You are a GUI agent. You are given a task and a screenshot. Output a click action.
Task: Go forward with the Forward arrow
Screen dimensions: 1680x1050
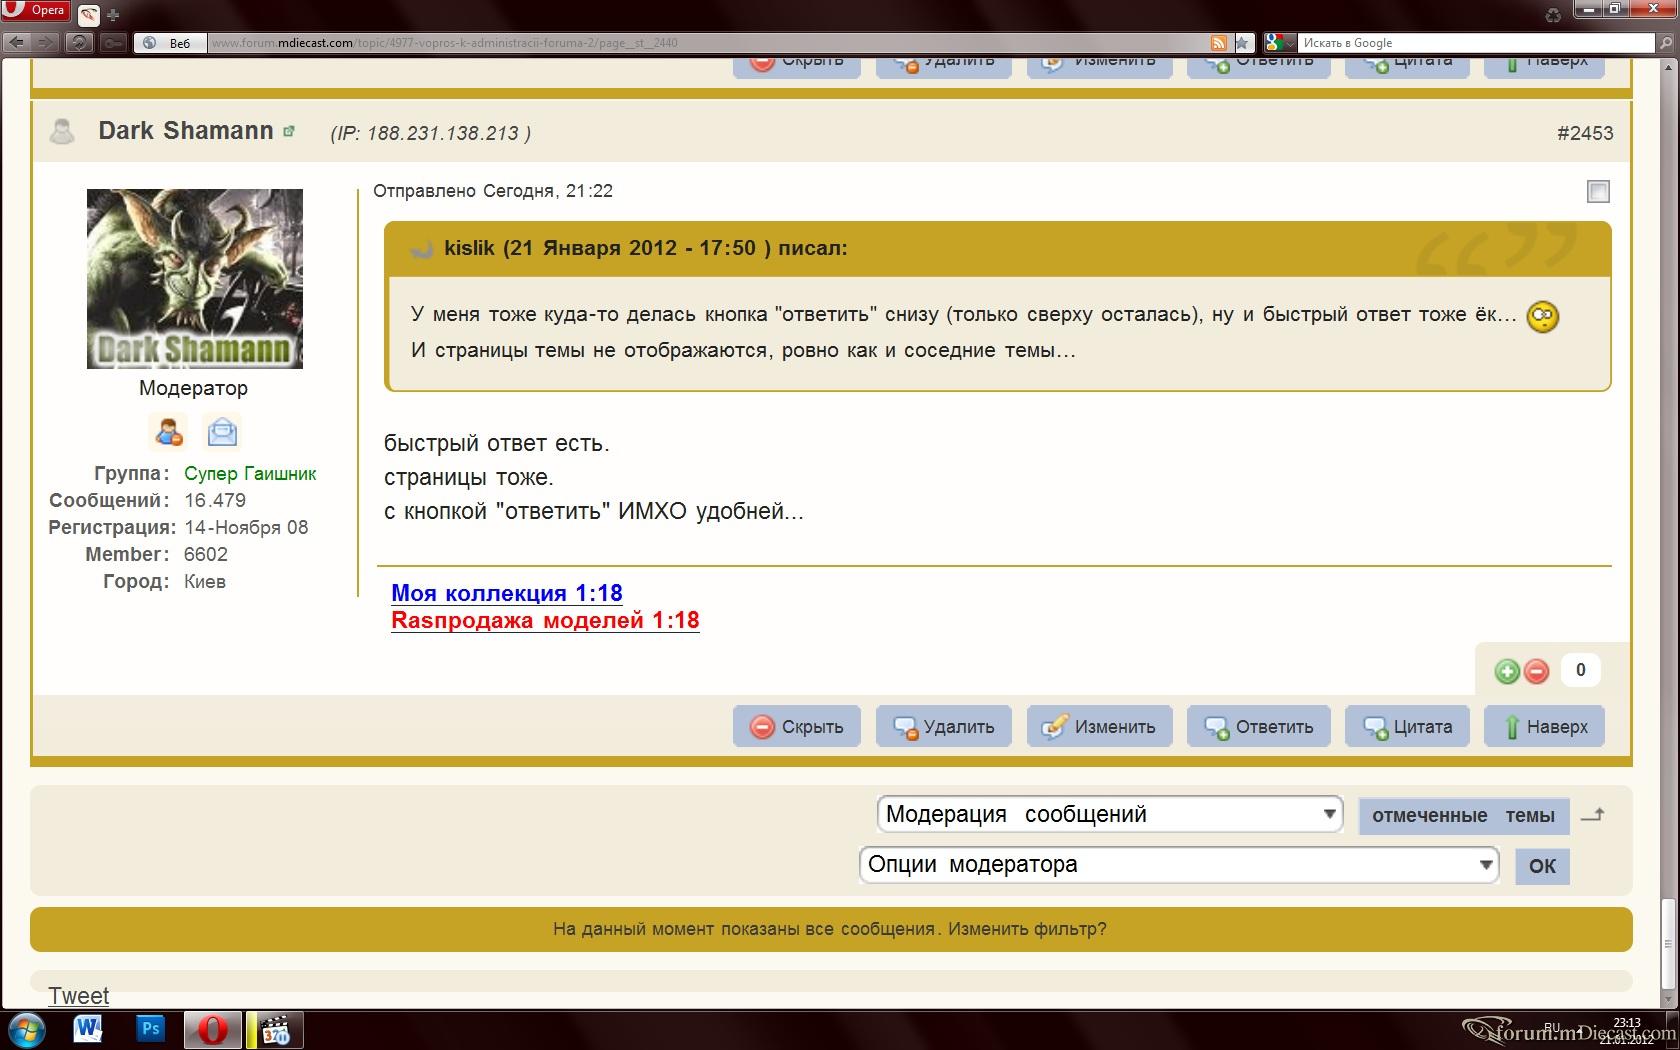[46, 43]
